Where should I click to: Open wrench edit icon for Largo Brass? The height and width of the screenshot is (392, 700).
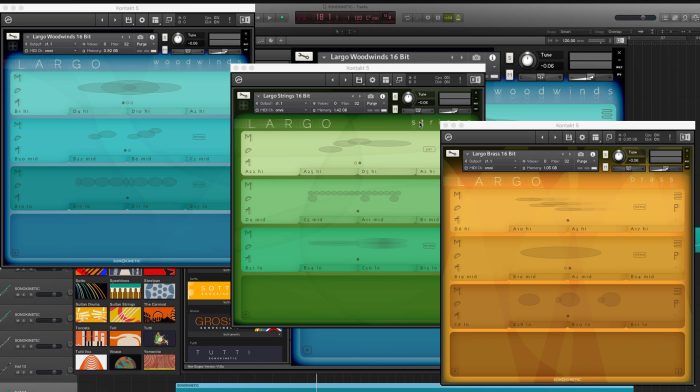(452, 153)
